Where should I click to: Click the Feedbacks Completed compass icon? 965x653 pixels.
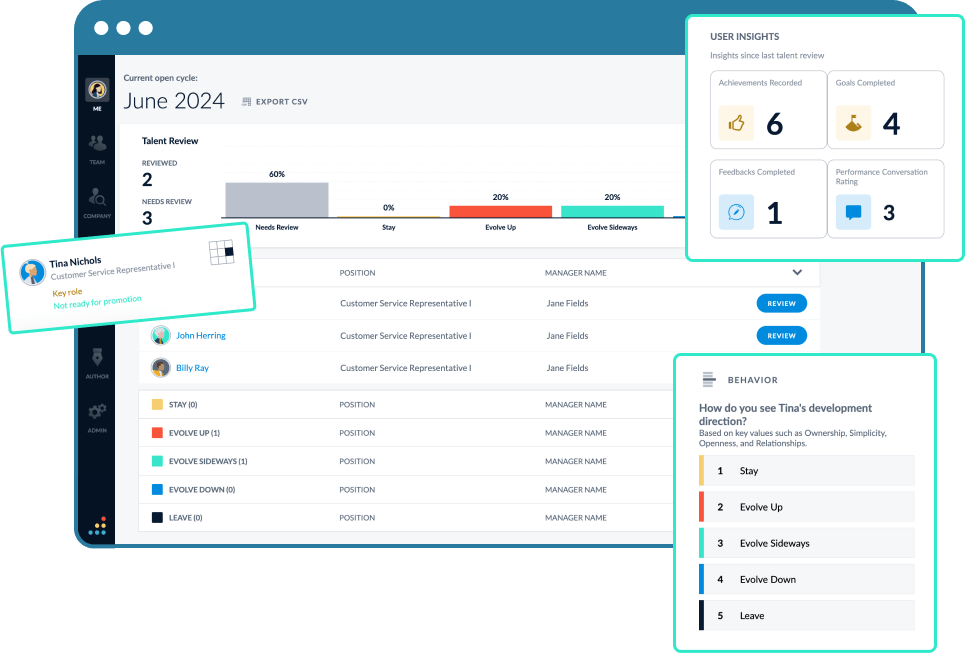click(x=737, y=212)
